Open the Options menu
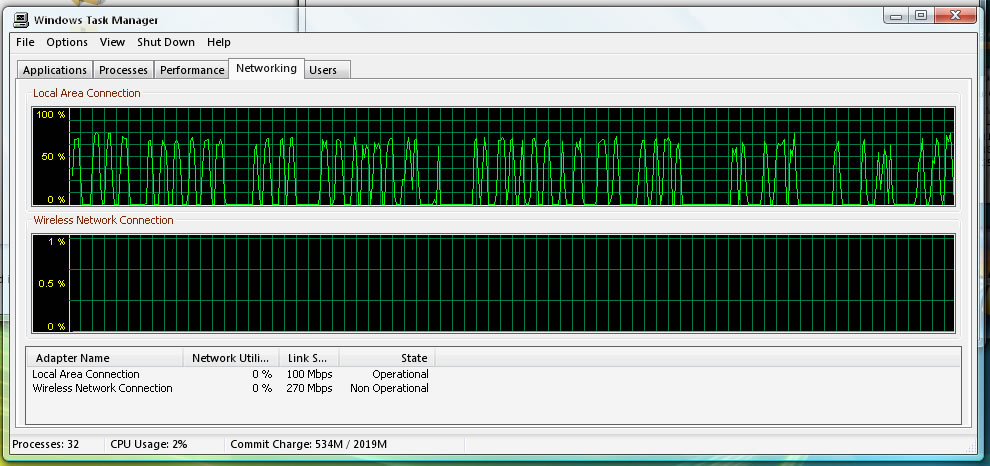The width and height of the screenshot is (990, 466). click(67, 42)
